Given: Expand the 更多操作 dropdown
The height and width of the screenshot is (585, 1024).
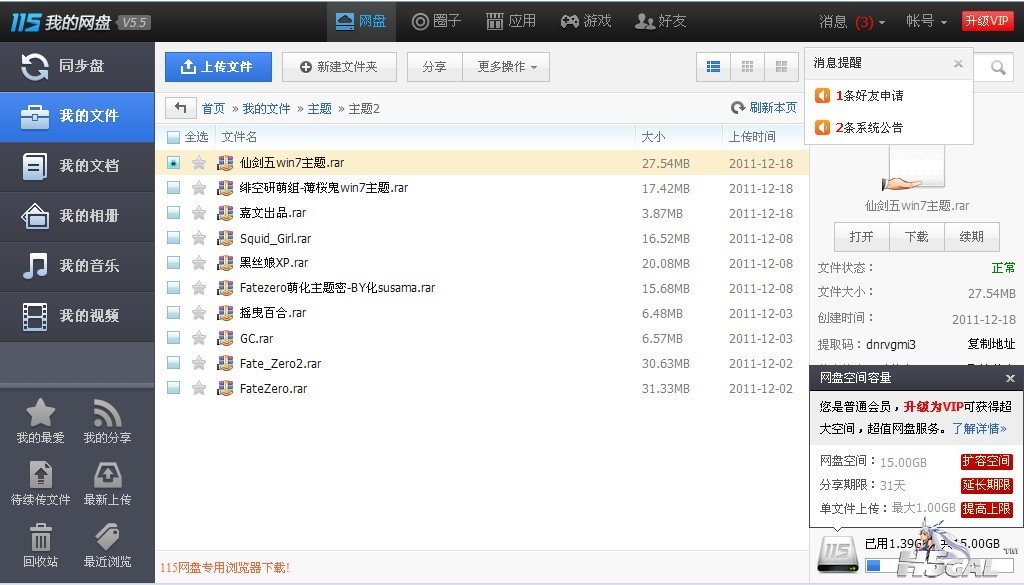Looking at the screenshot, I should (506, 67).
